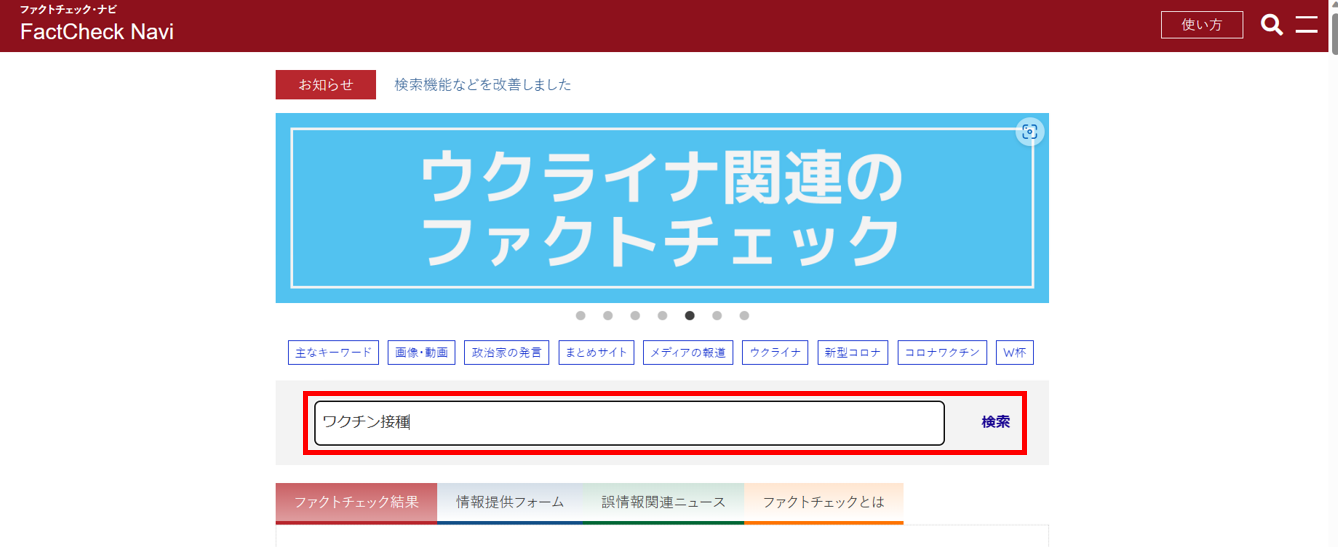
Task: Switch to 誤情報関連ニュース tab
Action: point(664,503)
